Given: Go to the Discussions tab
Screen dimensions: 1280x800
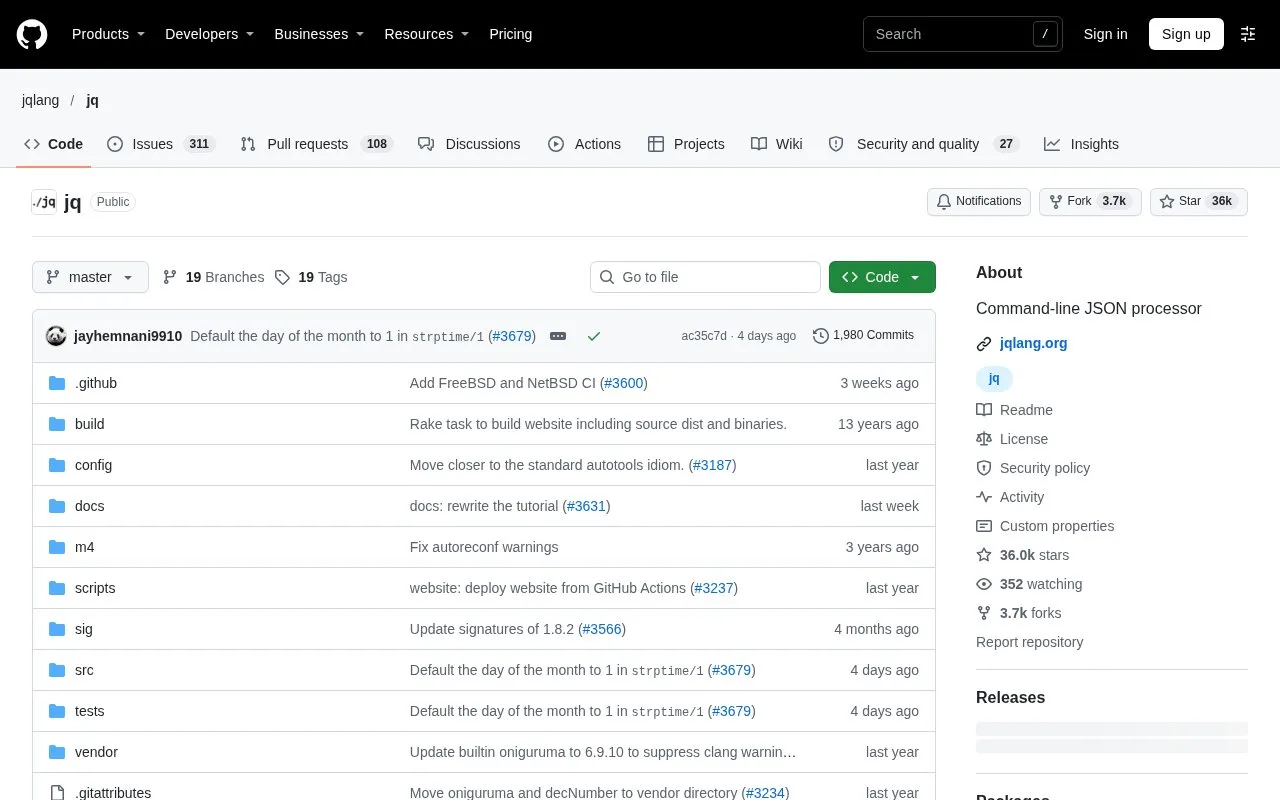Looking at the screenshot, I should tap(469, 144).
